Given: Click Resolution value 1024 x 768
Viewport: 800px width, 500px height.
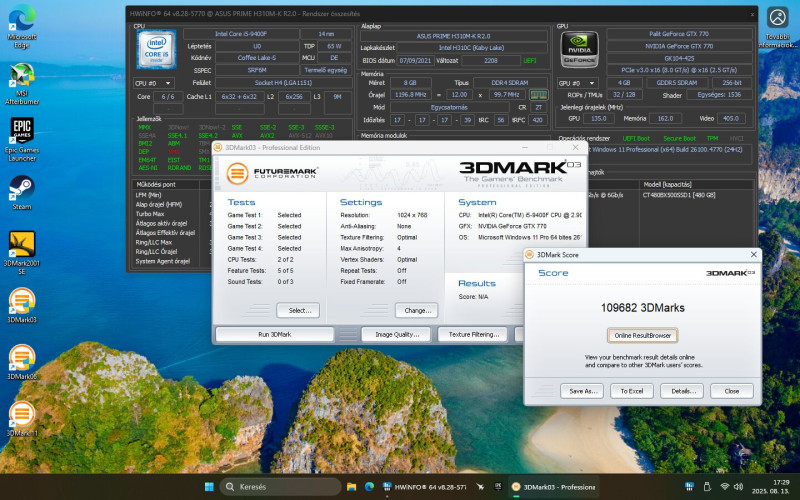Looking at the screenshot, I should coord(412,215).
